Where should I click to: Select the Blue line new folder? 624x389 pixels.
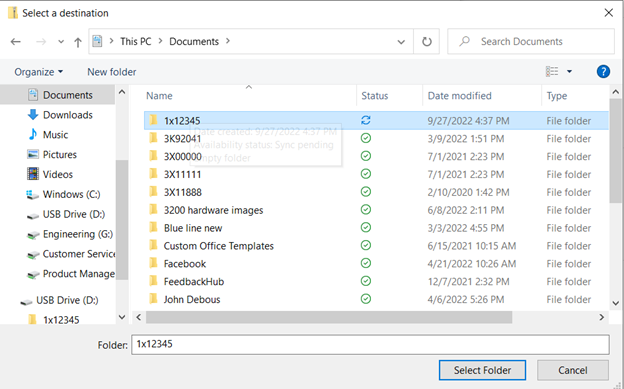coord(193,228)
